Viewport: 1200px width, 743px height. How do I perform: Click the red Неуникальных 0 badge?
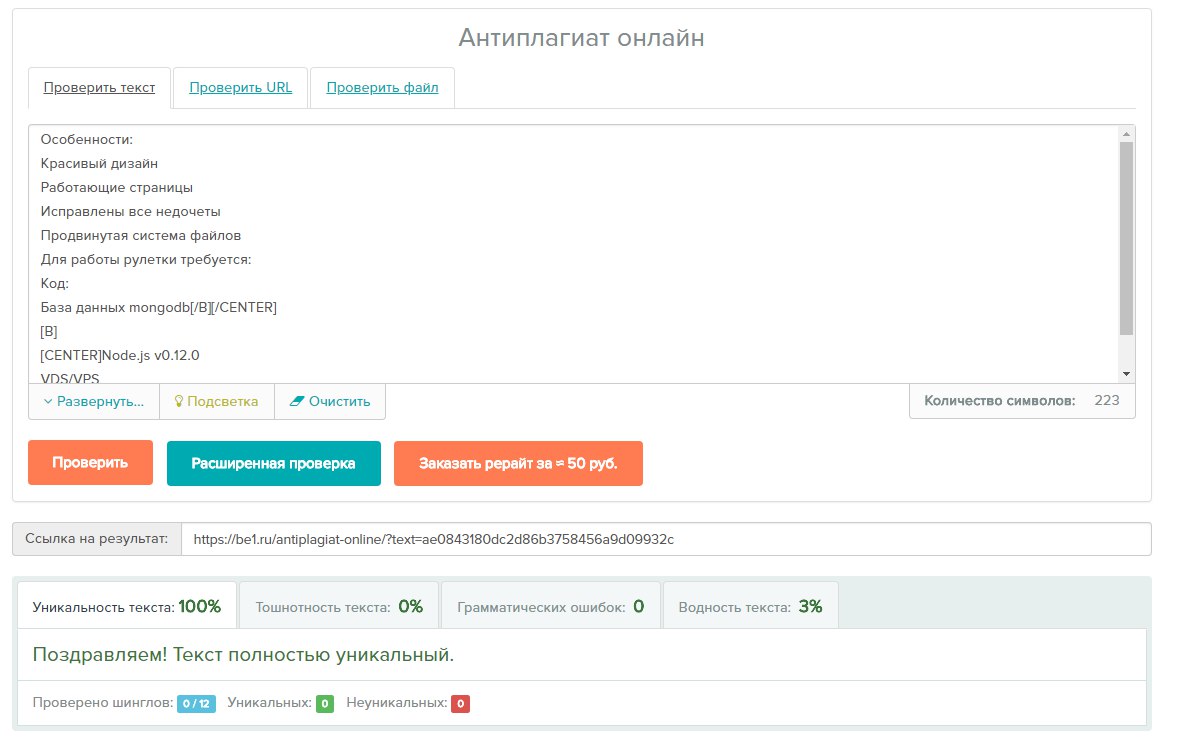tap(460, 704)
